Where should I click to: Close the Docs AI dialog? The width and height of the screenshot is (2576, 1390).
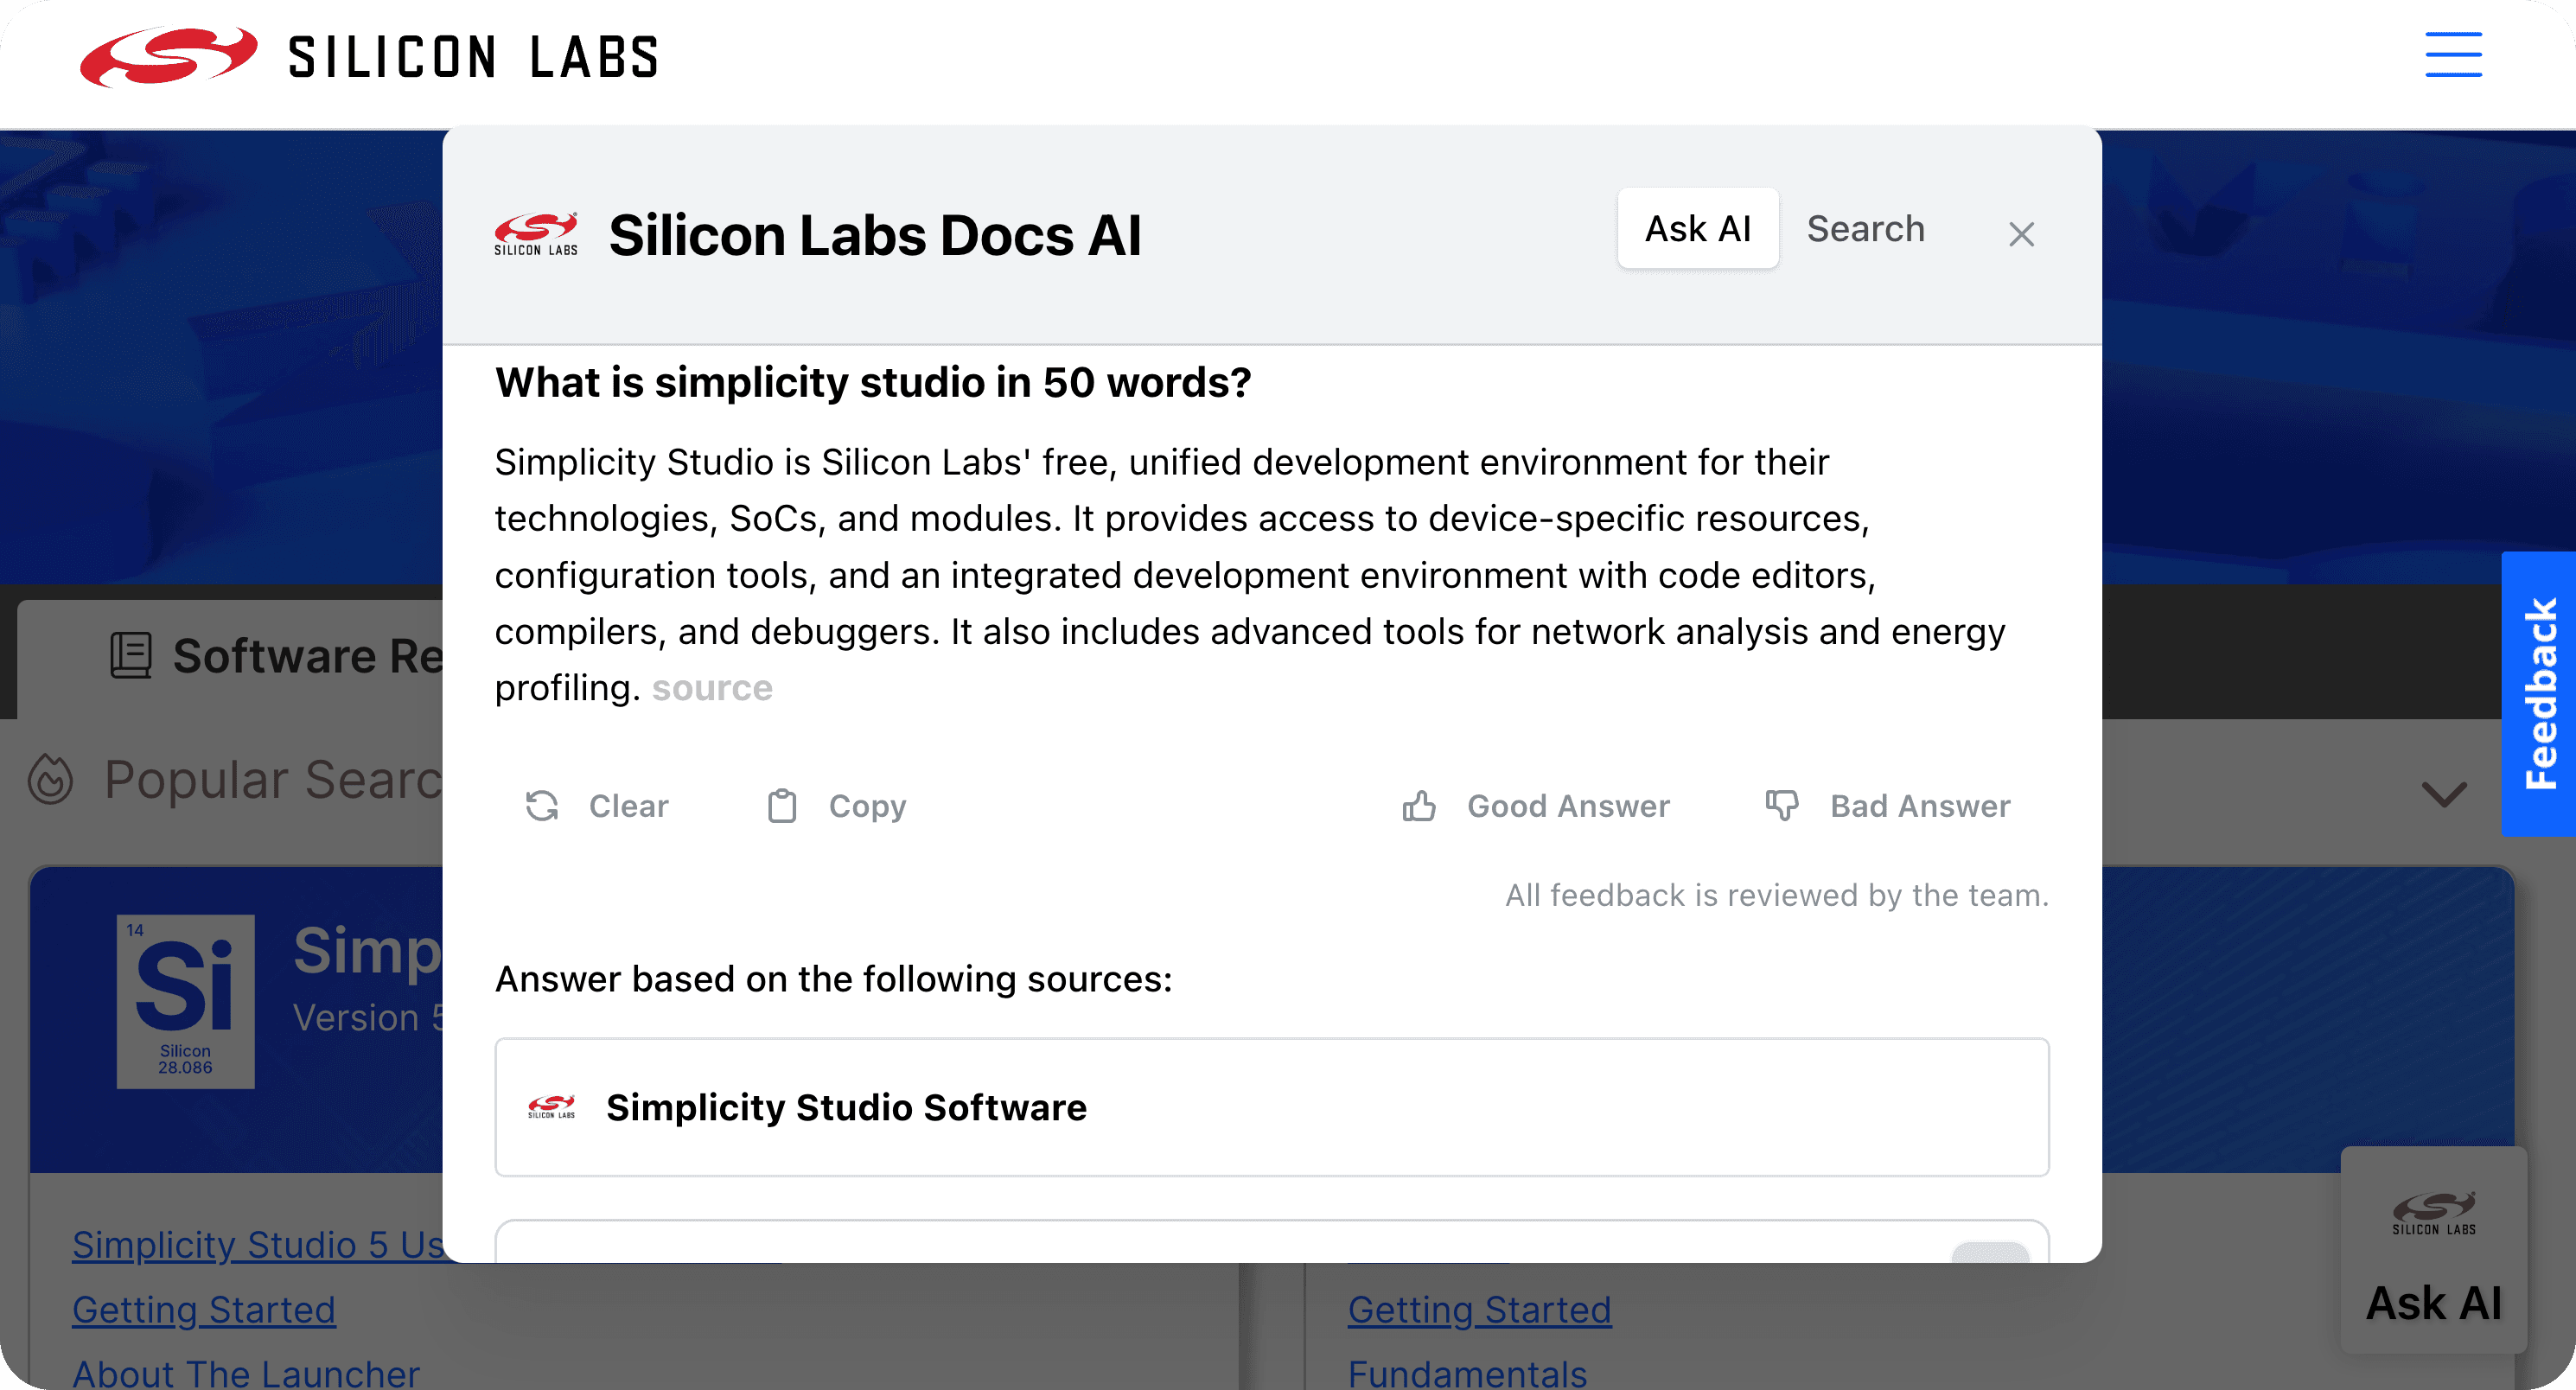pyautogui.click(x=2021, y=234)
